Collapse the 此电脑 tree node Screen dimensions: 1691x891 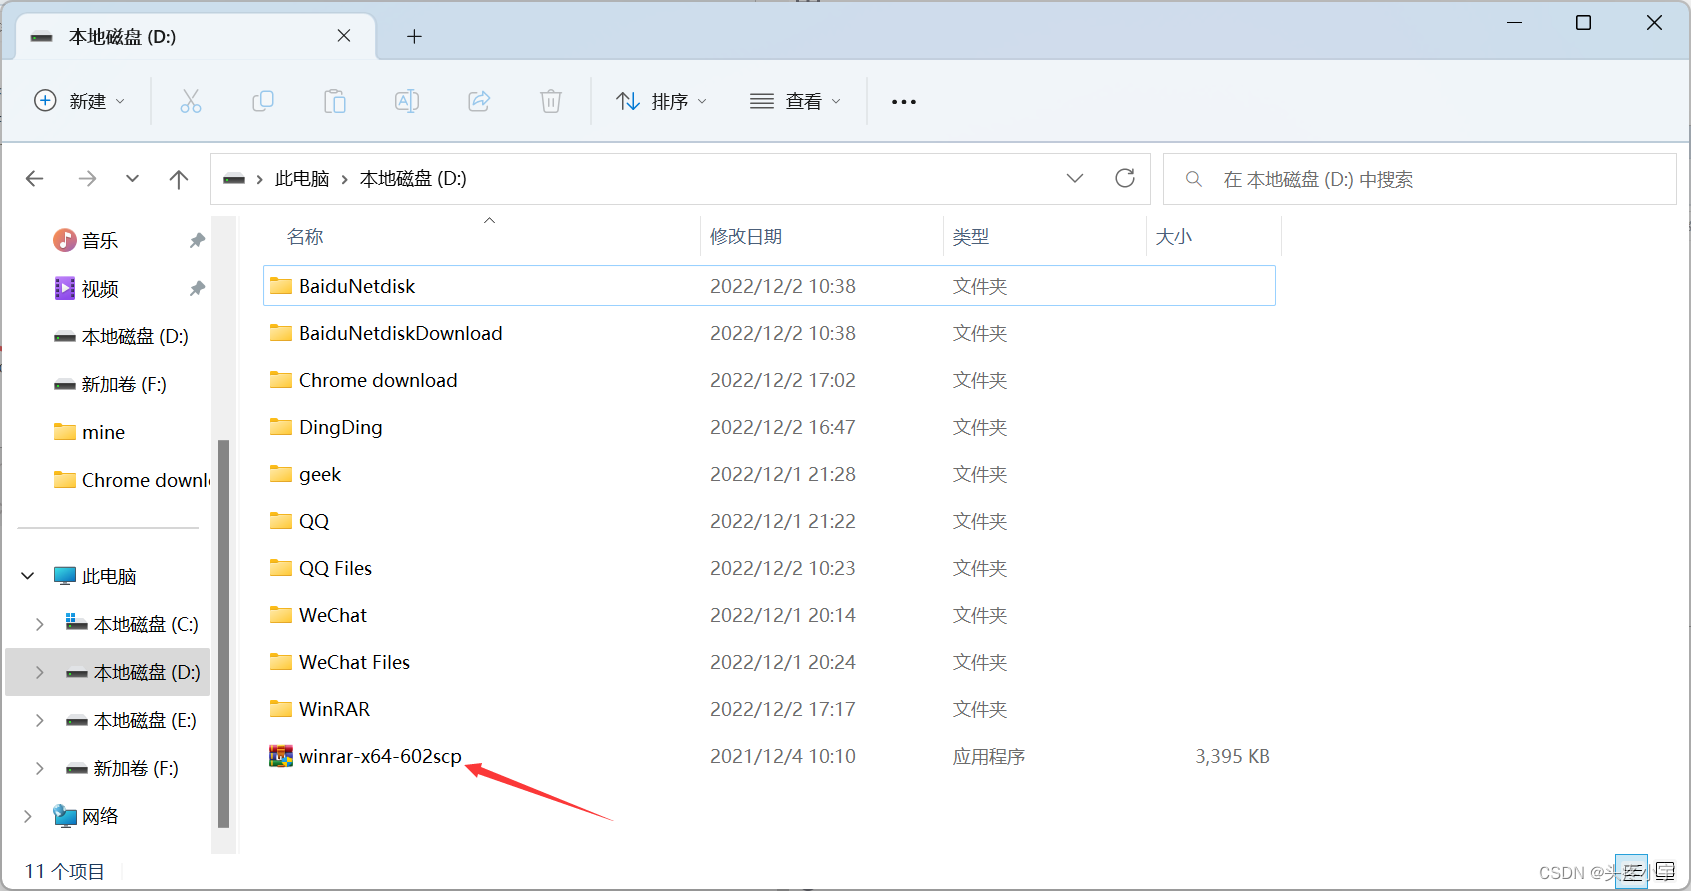tap(28, 576)
